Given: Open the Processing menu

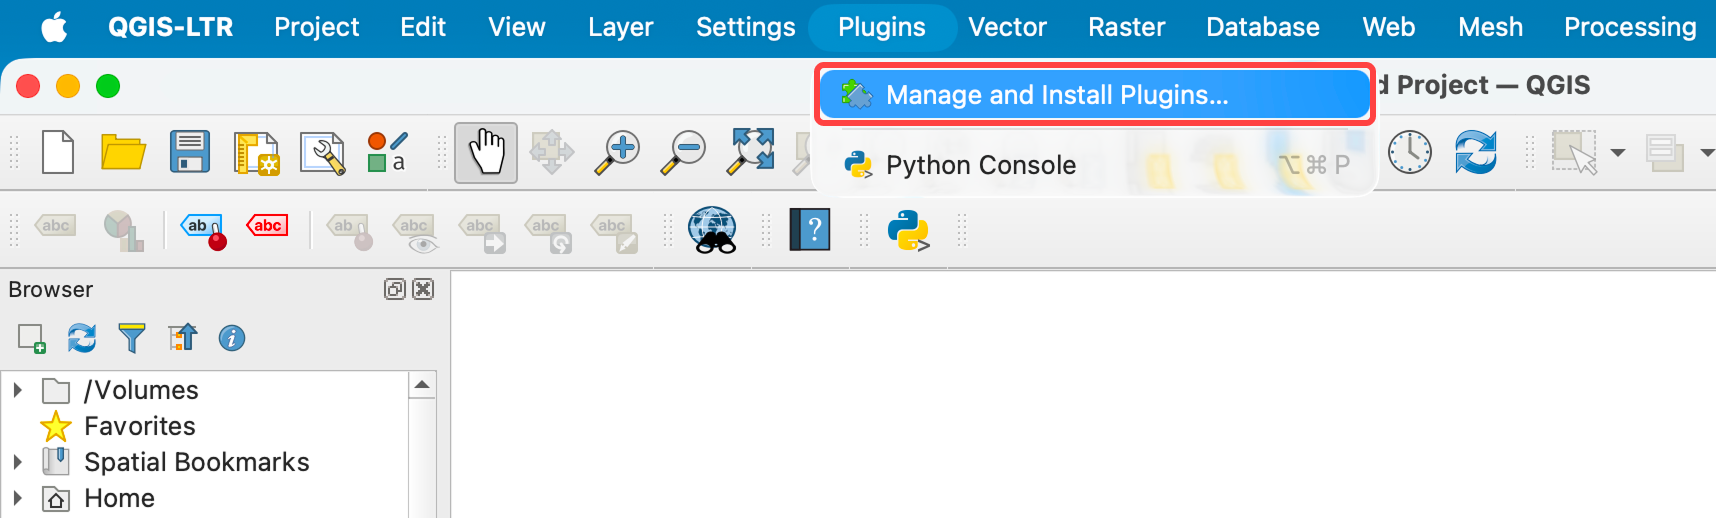Looking at the screenshot, I should point(1630,27).
